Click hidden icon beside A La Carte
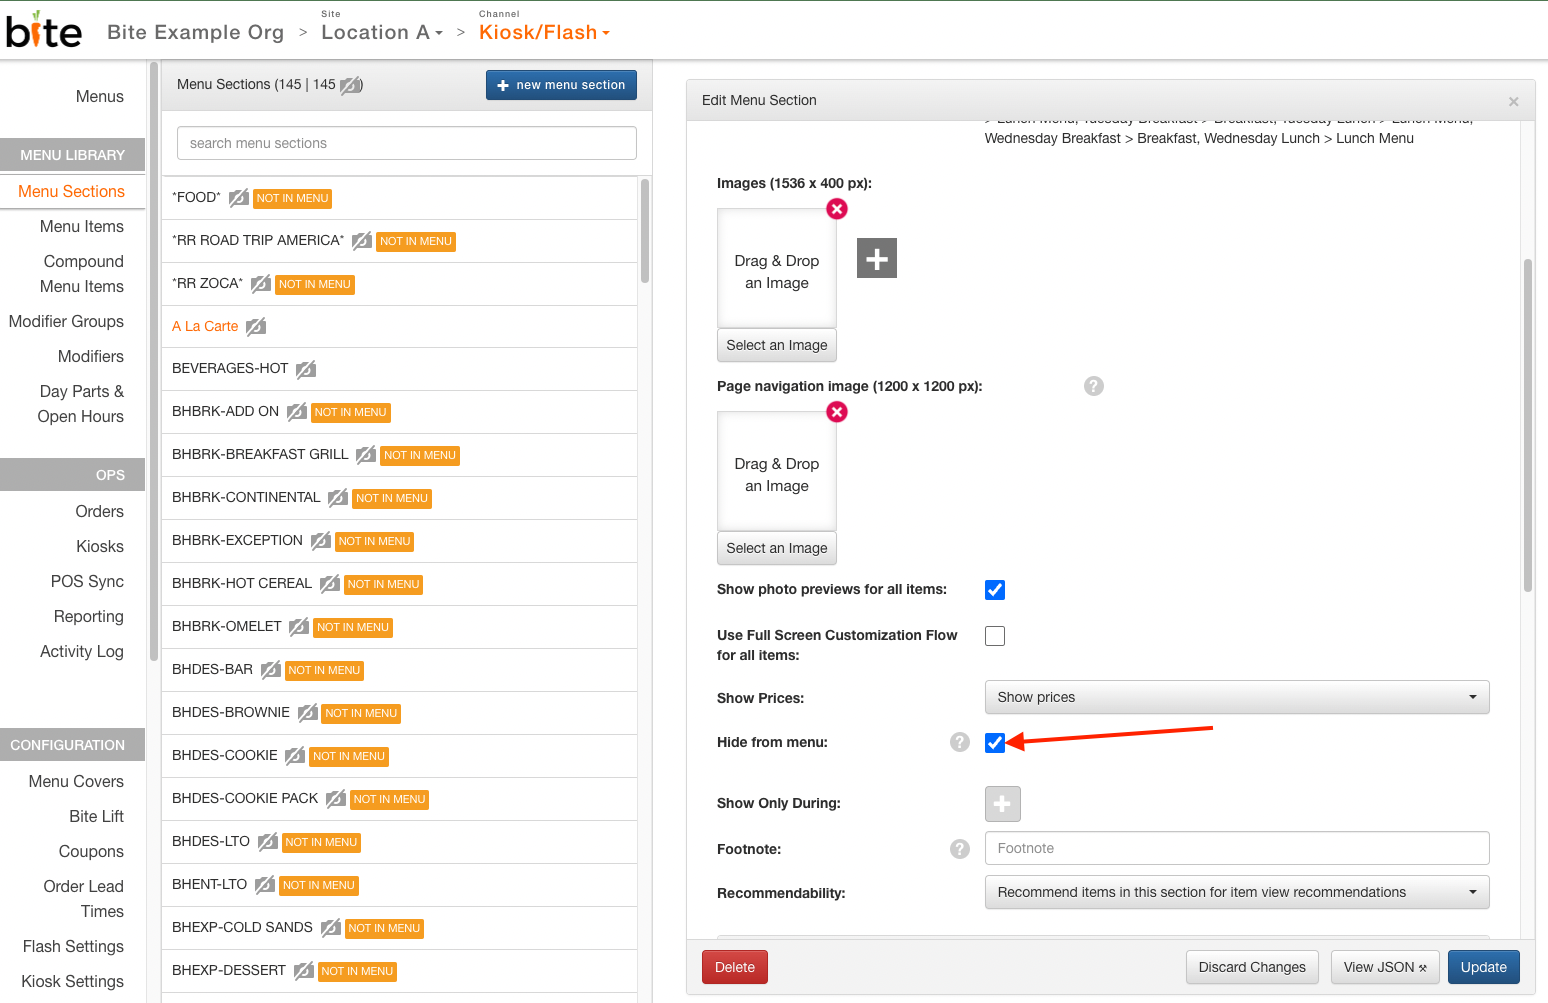This screenshot has height=1003, width=1548. pyautogui.click(x=256, y=326)
